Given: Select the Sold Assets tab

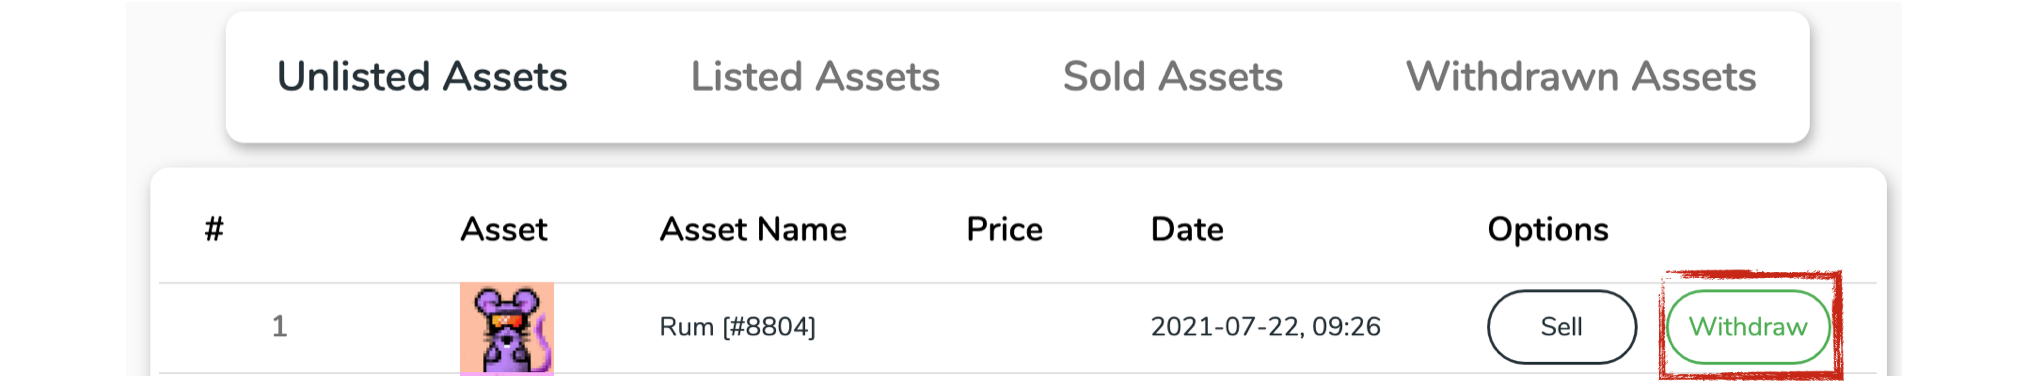Looking at the screenshot, I should tap(1173, 76).
